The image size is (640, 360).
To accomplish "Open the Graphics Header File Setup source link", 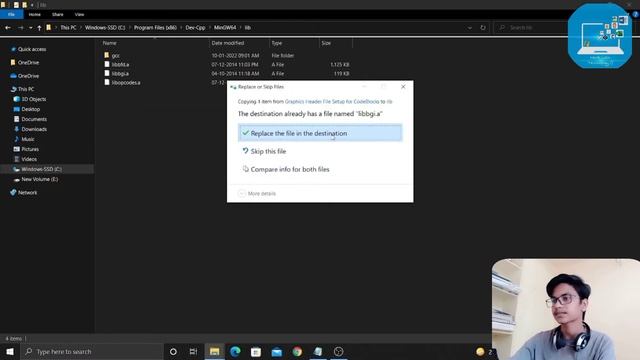I will (332, 102).
